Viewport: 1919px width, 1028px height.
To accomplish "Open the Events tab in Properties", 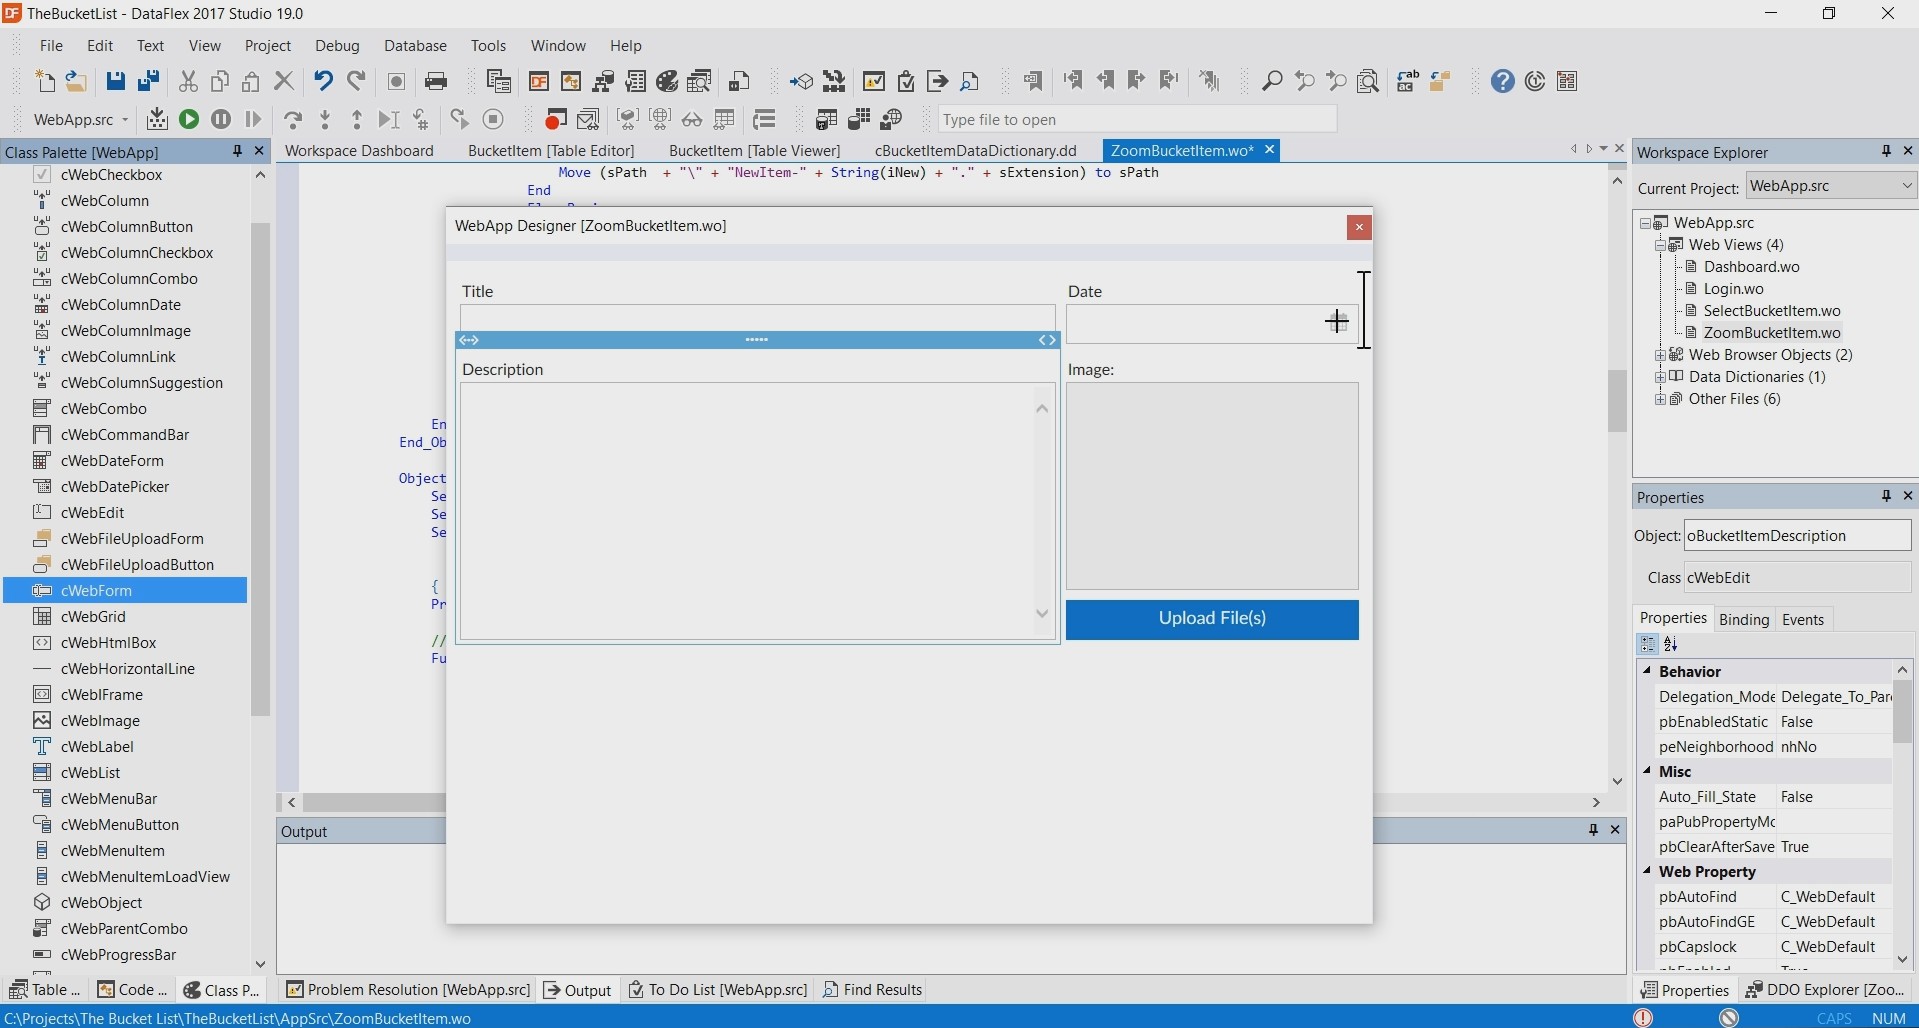I will (x=1803, y=620).
